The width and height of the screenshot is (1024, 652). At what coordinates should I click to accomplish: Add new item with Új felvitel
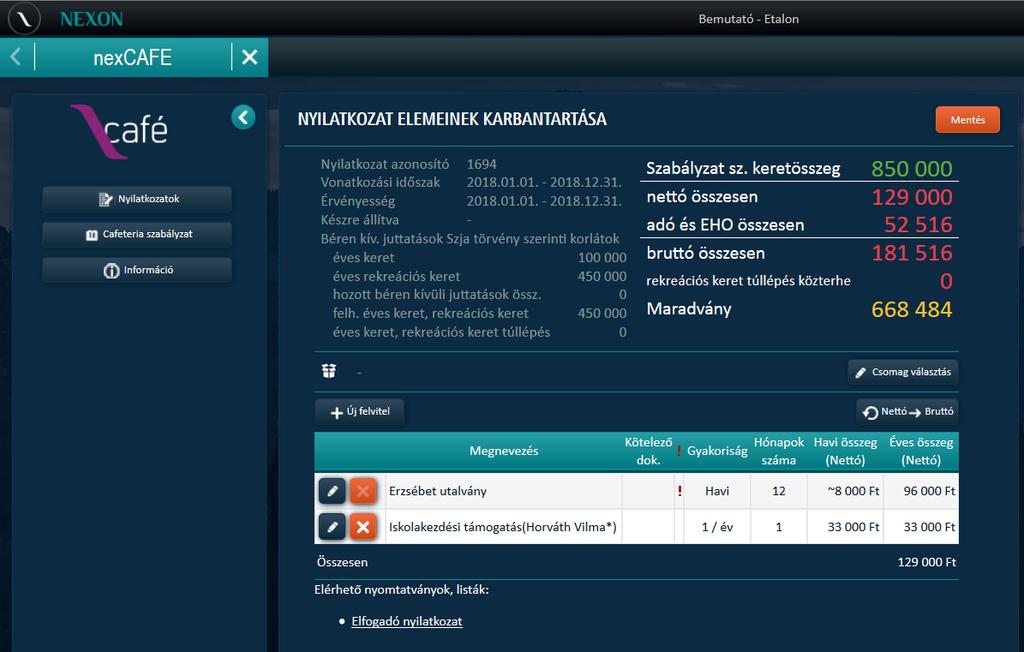point(359,412)
